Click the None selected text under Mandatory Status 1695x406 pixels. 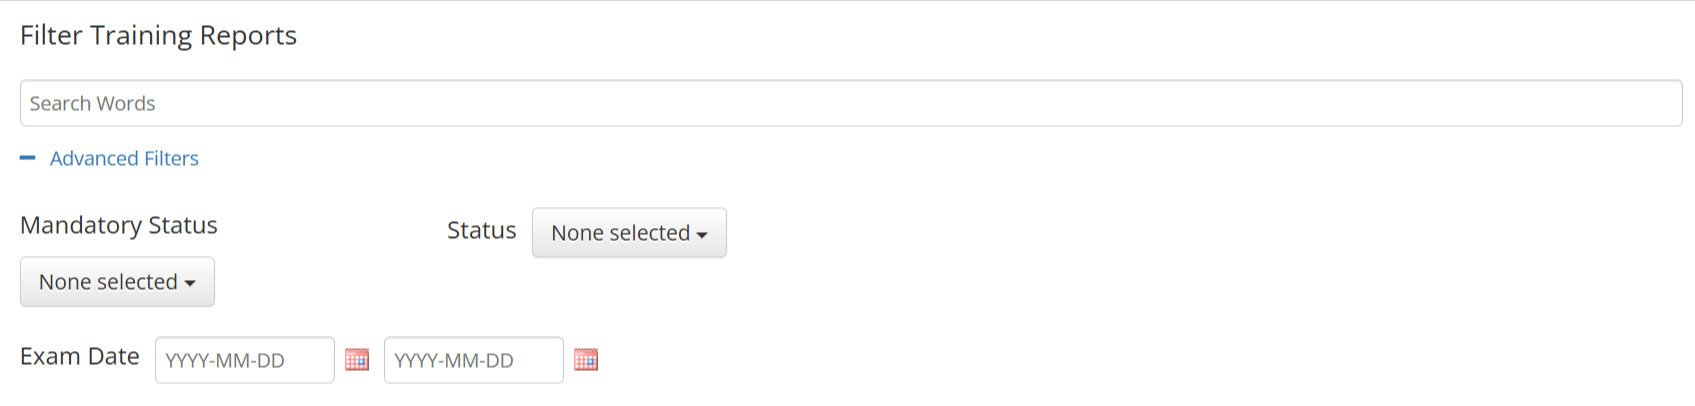[x=108, y=282]
